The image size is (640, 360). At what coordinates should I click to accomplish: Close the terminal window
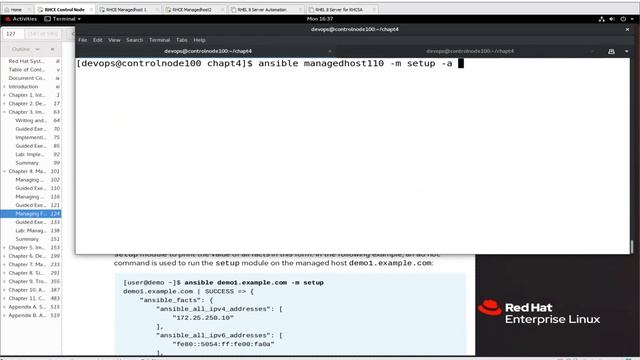coord(627,29)
